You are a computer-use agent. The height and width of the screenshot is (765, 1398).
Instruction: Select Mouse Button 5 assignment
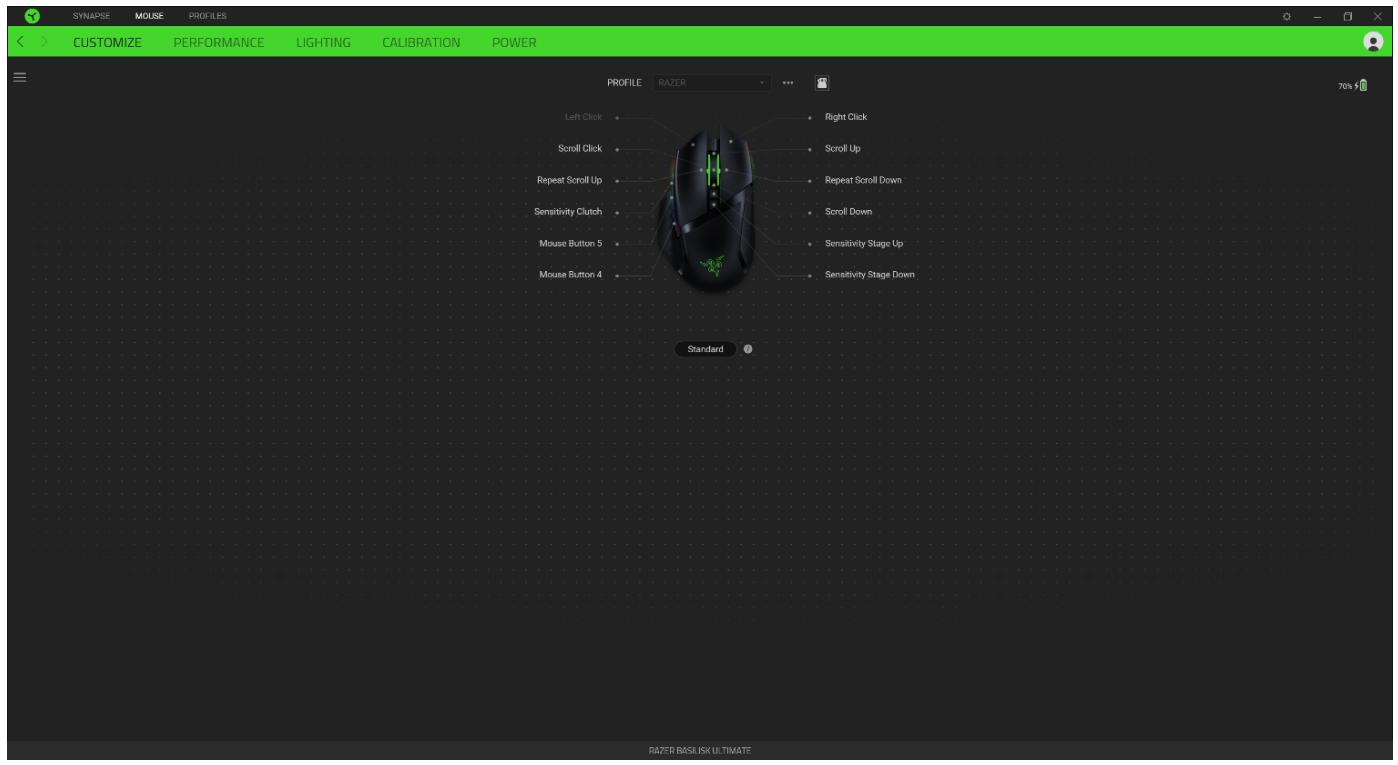(571, 243)
